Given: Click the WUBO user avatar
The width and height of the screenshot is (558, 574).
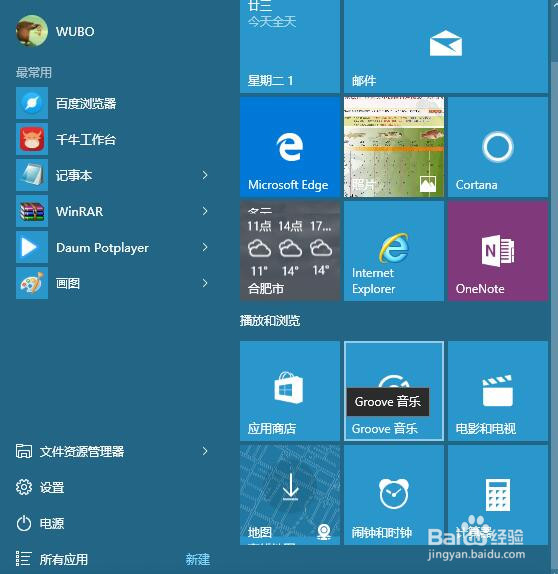Looking at the screenshot, I should pyautogui.click(x=31, y=31).
